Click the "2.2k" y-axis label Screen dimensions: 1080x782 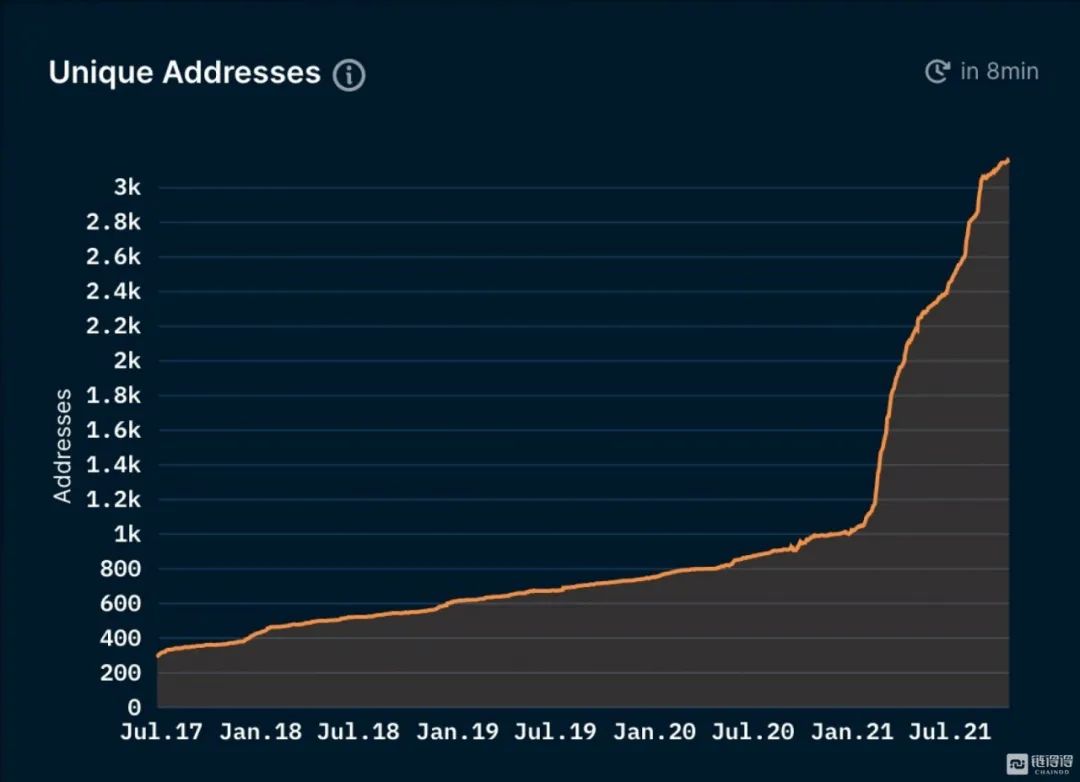point(114,325)
